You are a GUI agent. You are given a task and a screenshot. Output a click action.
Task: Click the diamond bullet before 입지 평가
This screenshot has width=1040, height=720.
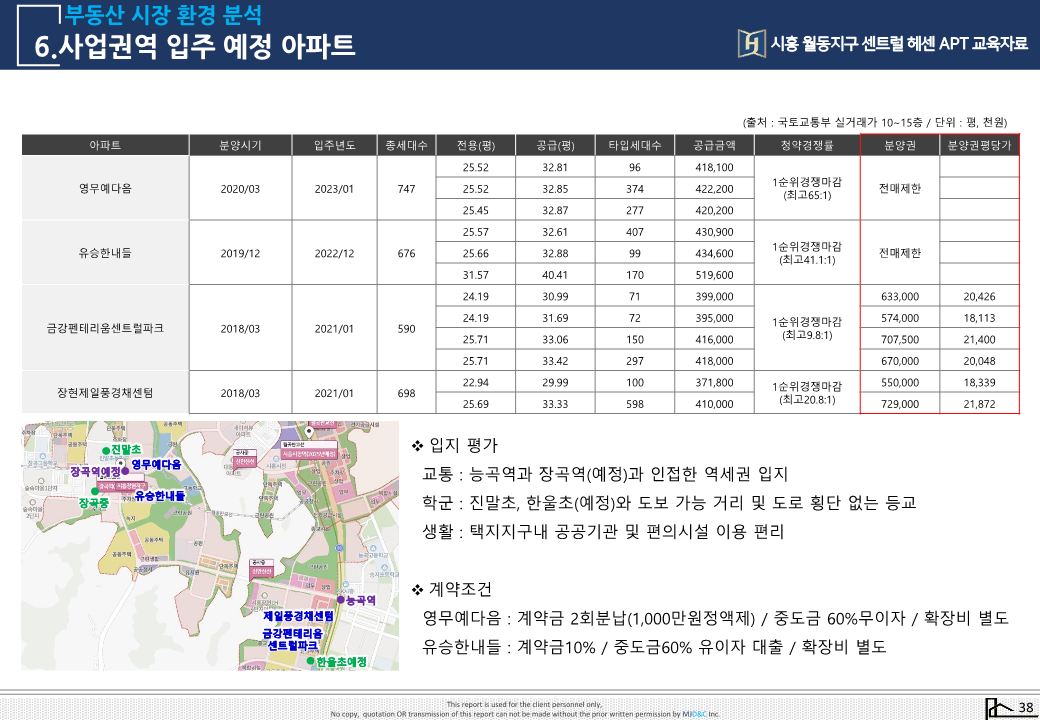pyautogui.click(x=418, y=445)
